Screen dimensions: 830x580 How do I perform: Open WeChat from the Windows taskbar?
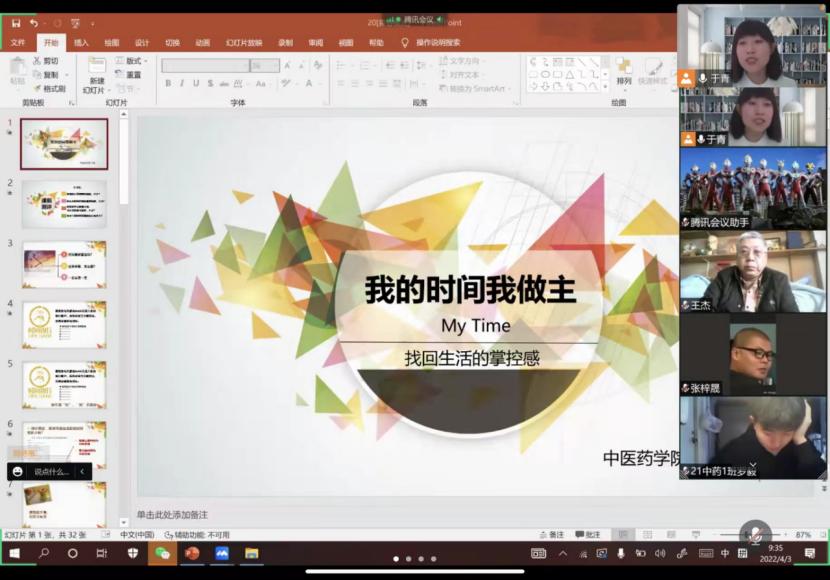tap(162, 553)
